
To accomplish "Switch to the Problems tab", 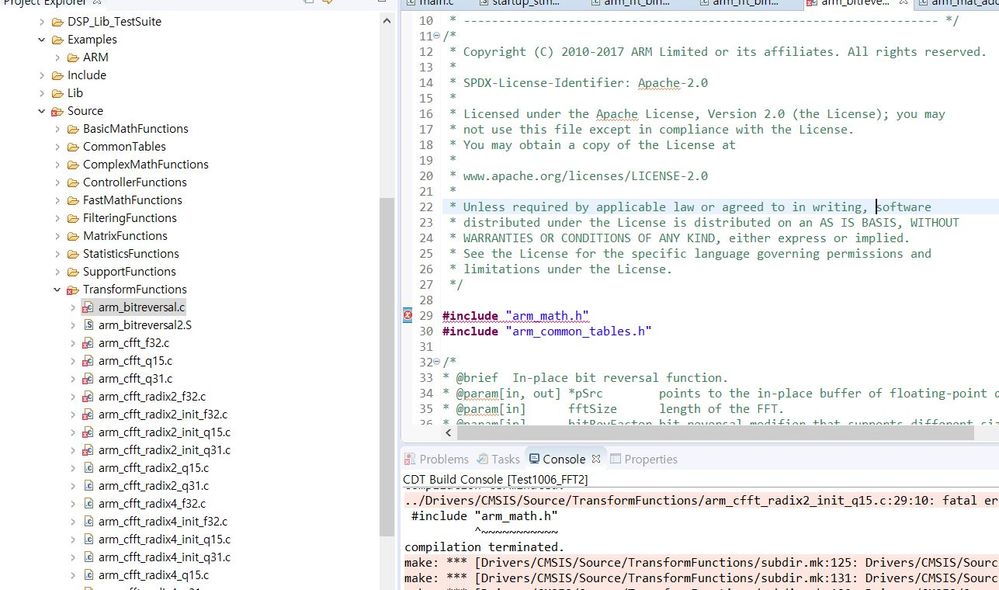I will pyautogui.click(x=437, y=459).
